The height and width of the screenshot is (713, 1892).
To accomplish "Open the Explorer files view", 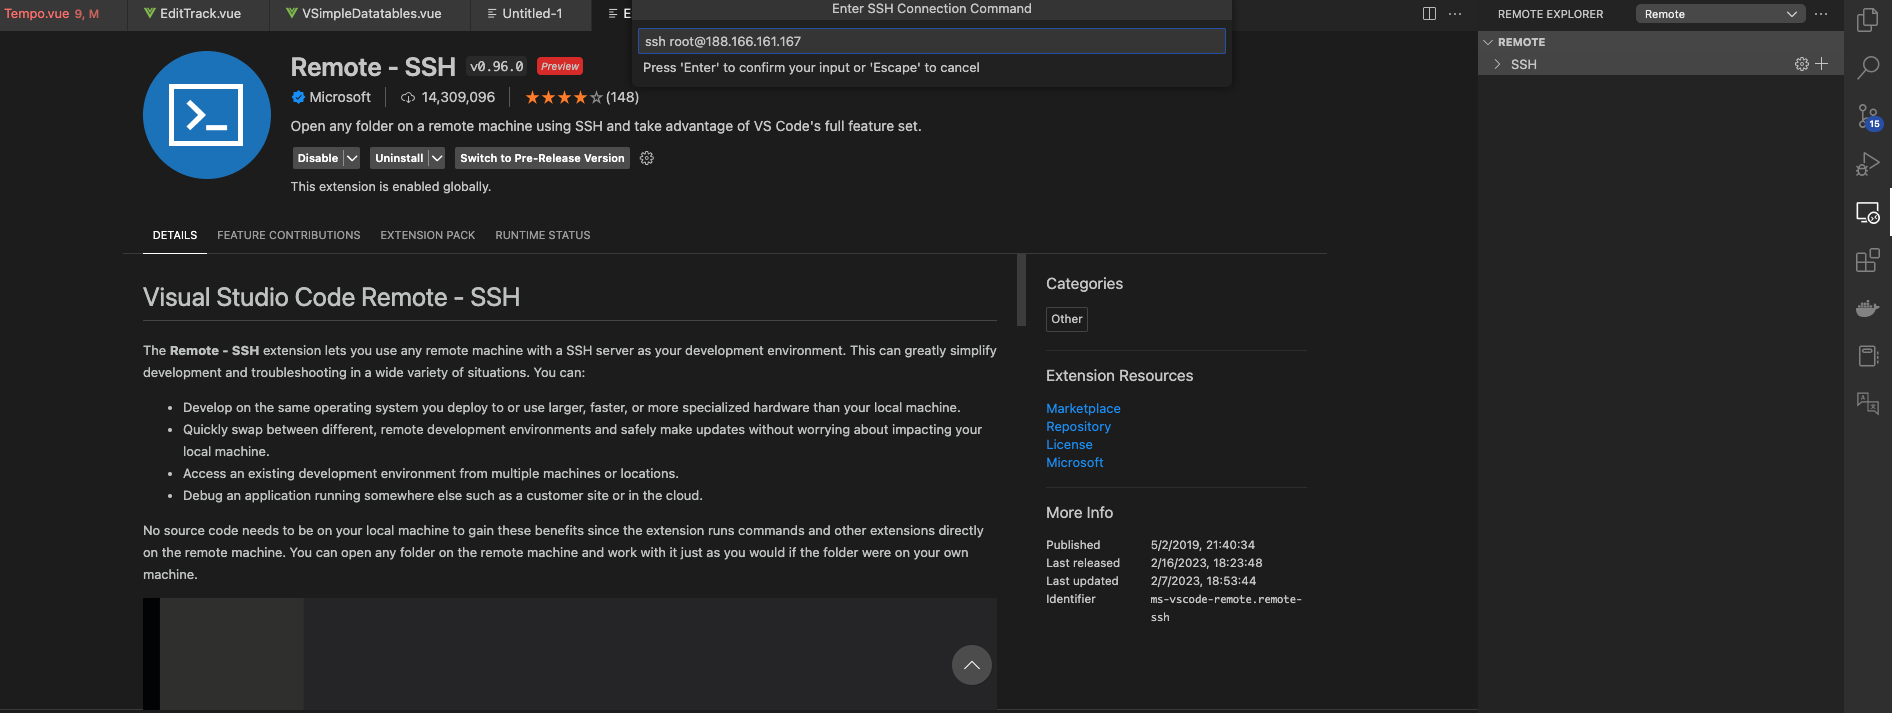I will 1867,20.
